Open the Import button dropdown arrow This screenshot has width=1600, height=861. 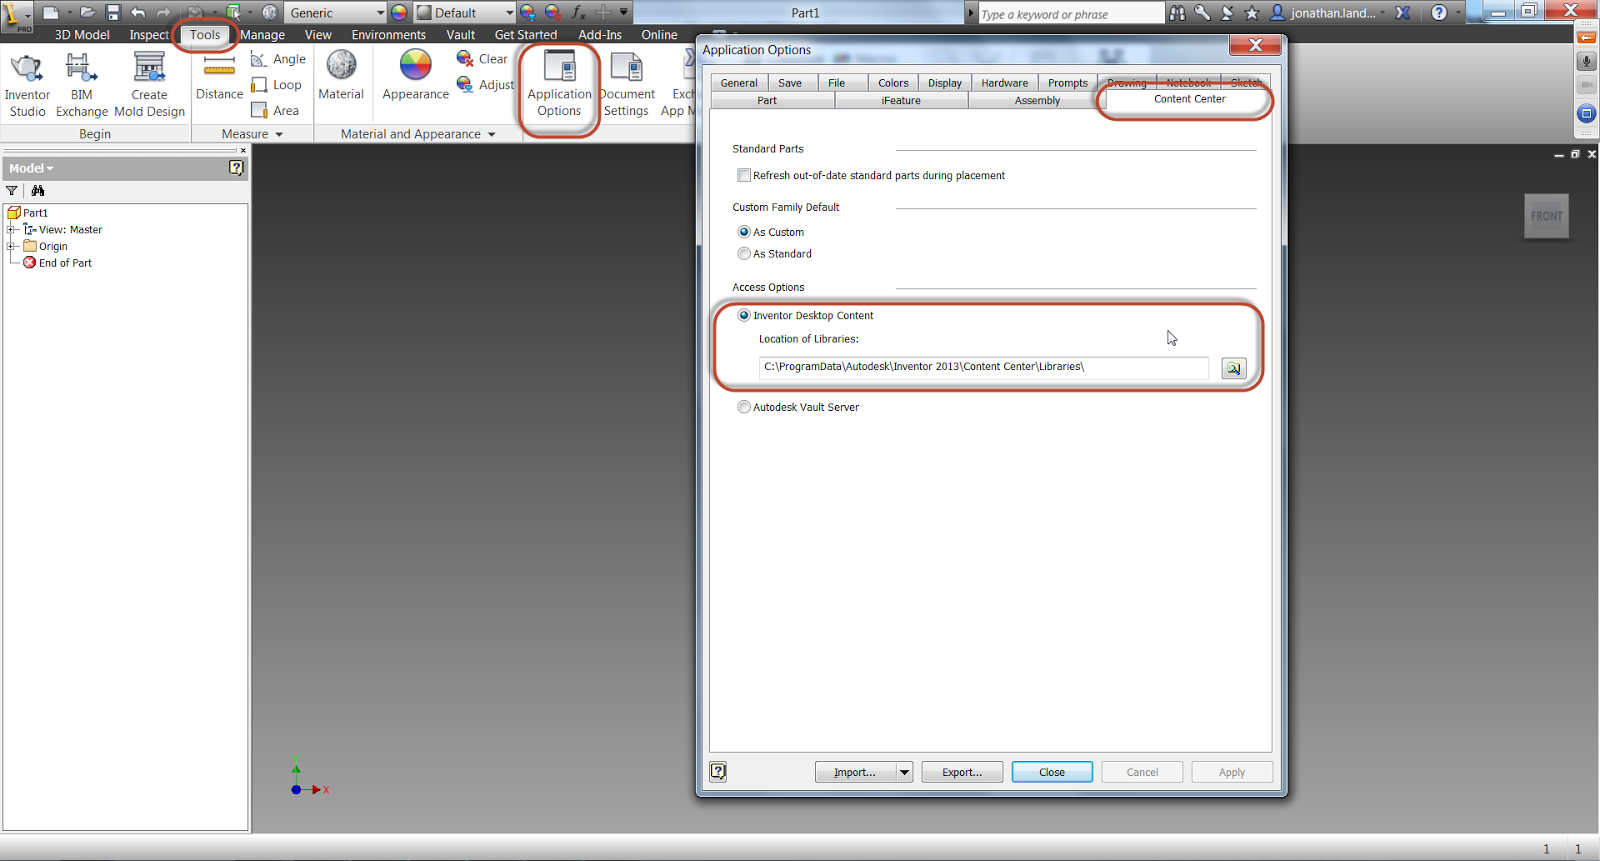click(x=904, y=772)
